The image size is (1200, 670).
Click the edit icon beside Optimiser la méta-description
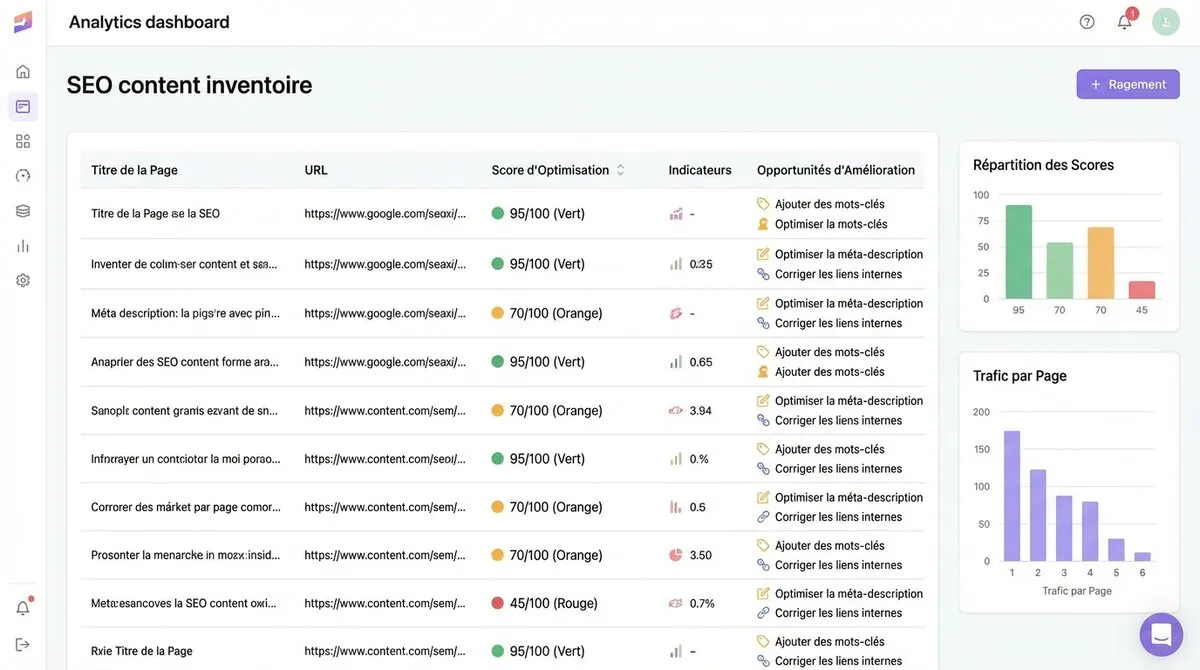point(762,254)
